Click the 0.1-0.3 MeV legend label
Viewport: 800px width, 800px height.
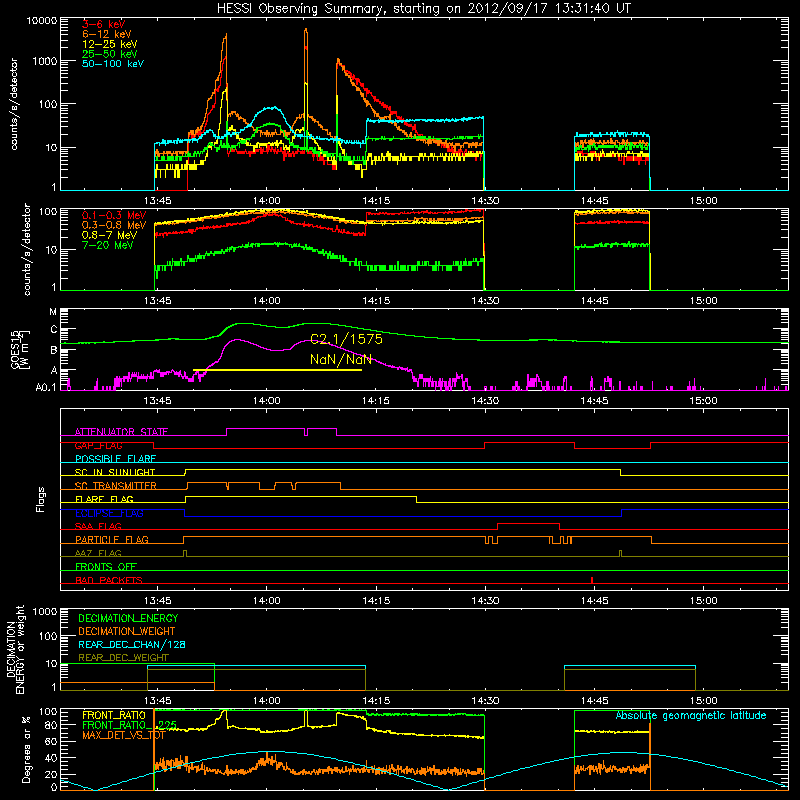(x=114, y=215)
